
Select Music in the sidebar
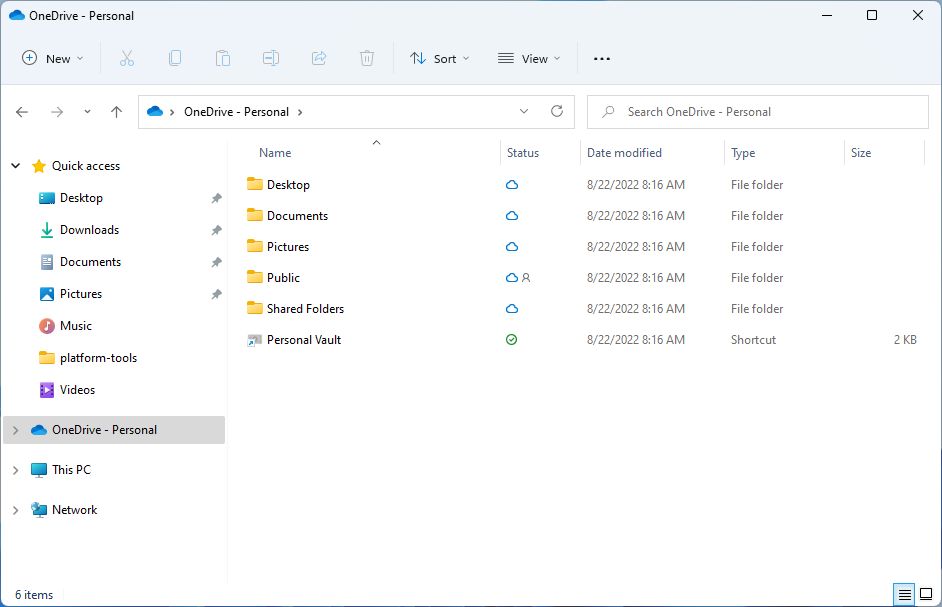tap(76, 326)
